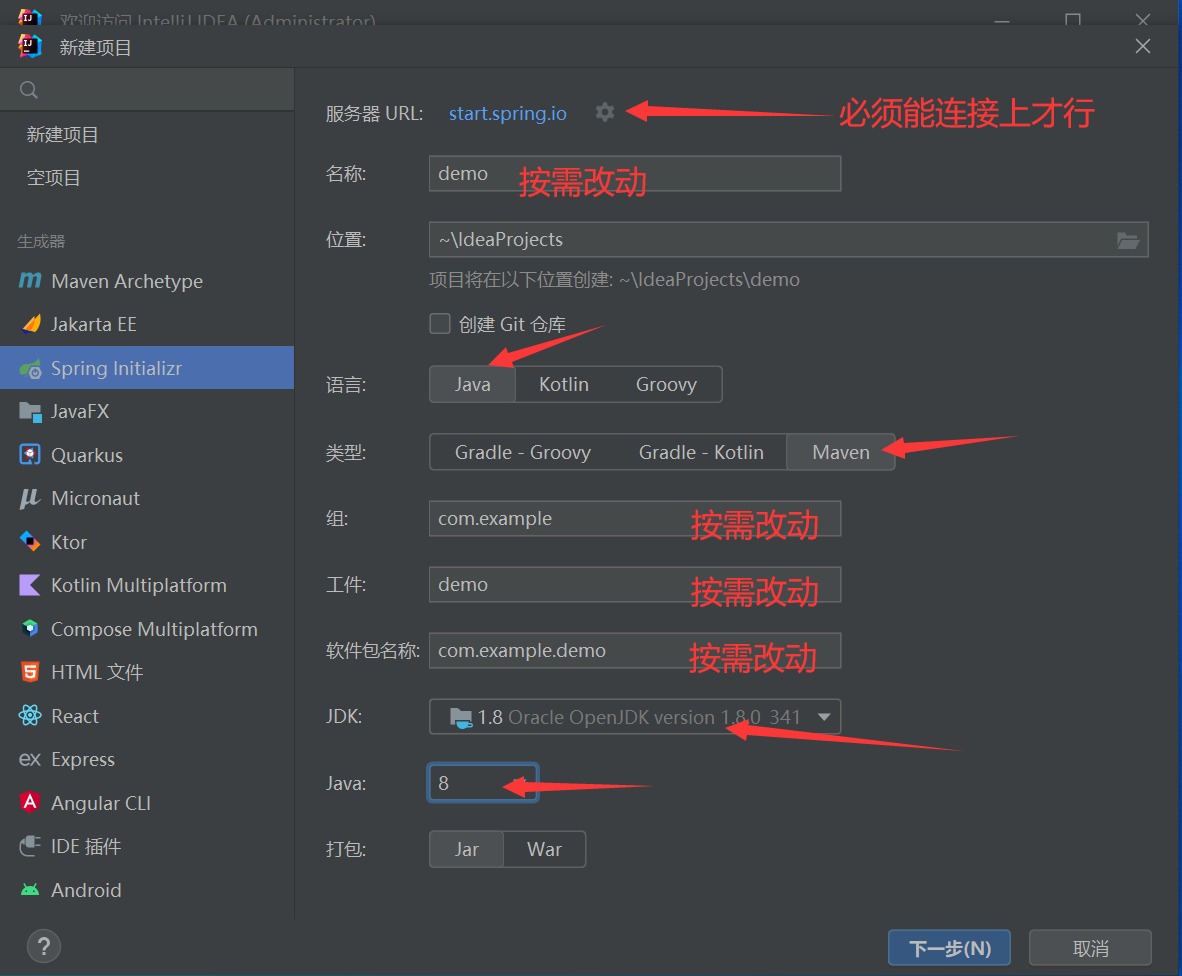Open the start.spring.io link
The image size is (1182, 976).
pos(507,113)
